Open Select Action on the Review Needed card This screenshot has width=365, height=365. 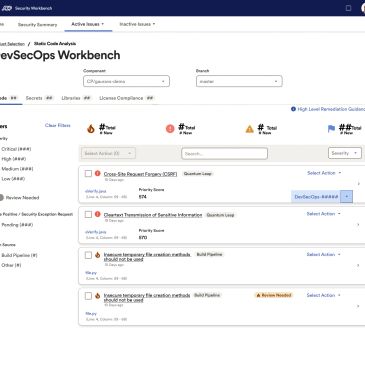tap(324, 295)
